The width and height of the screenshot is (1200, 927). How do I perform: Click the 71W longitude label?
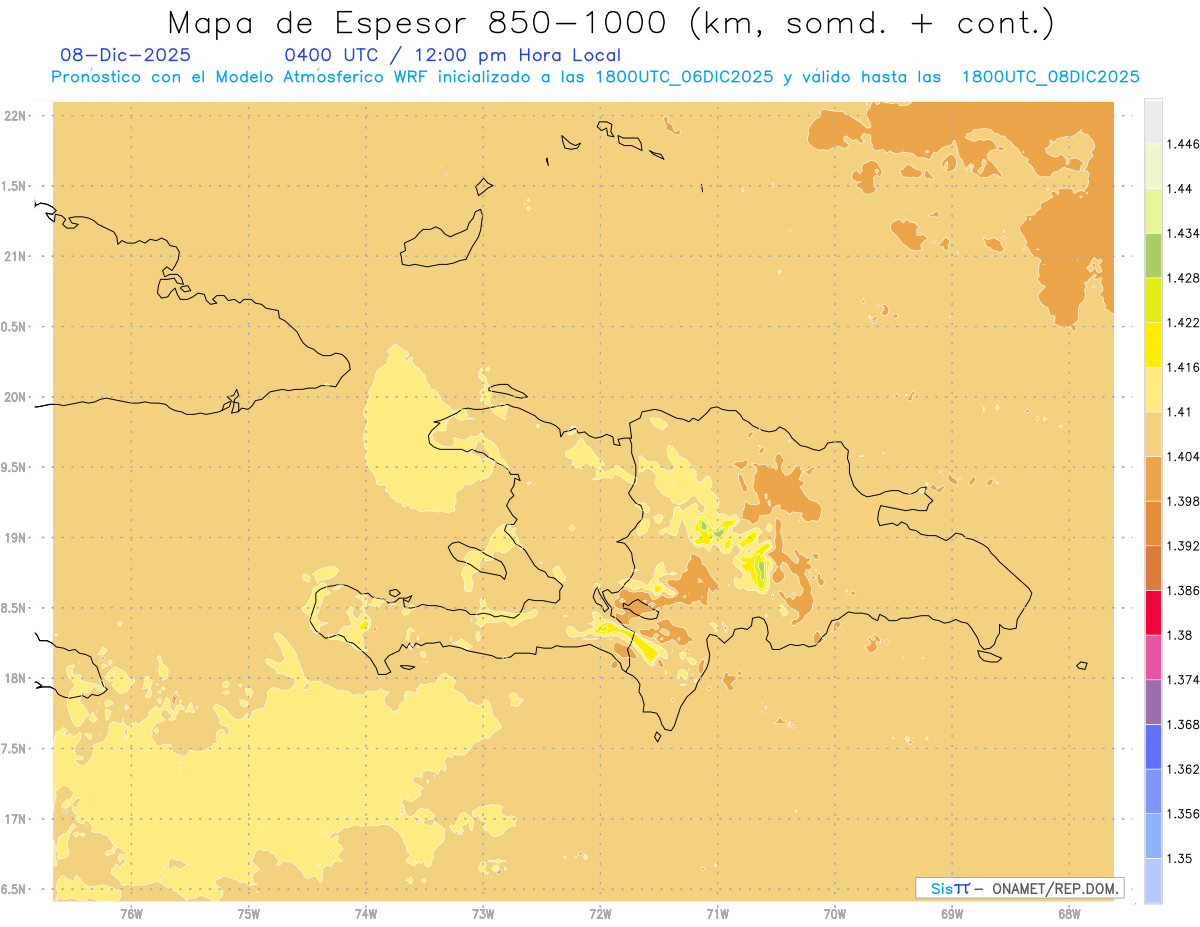pos(717,913)
